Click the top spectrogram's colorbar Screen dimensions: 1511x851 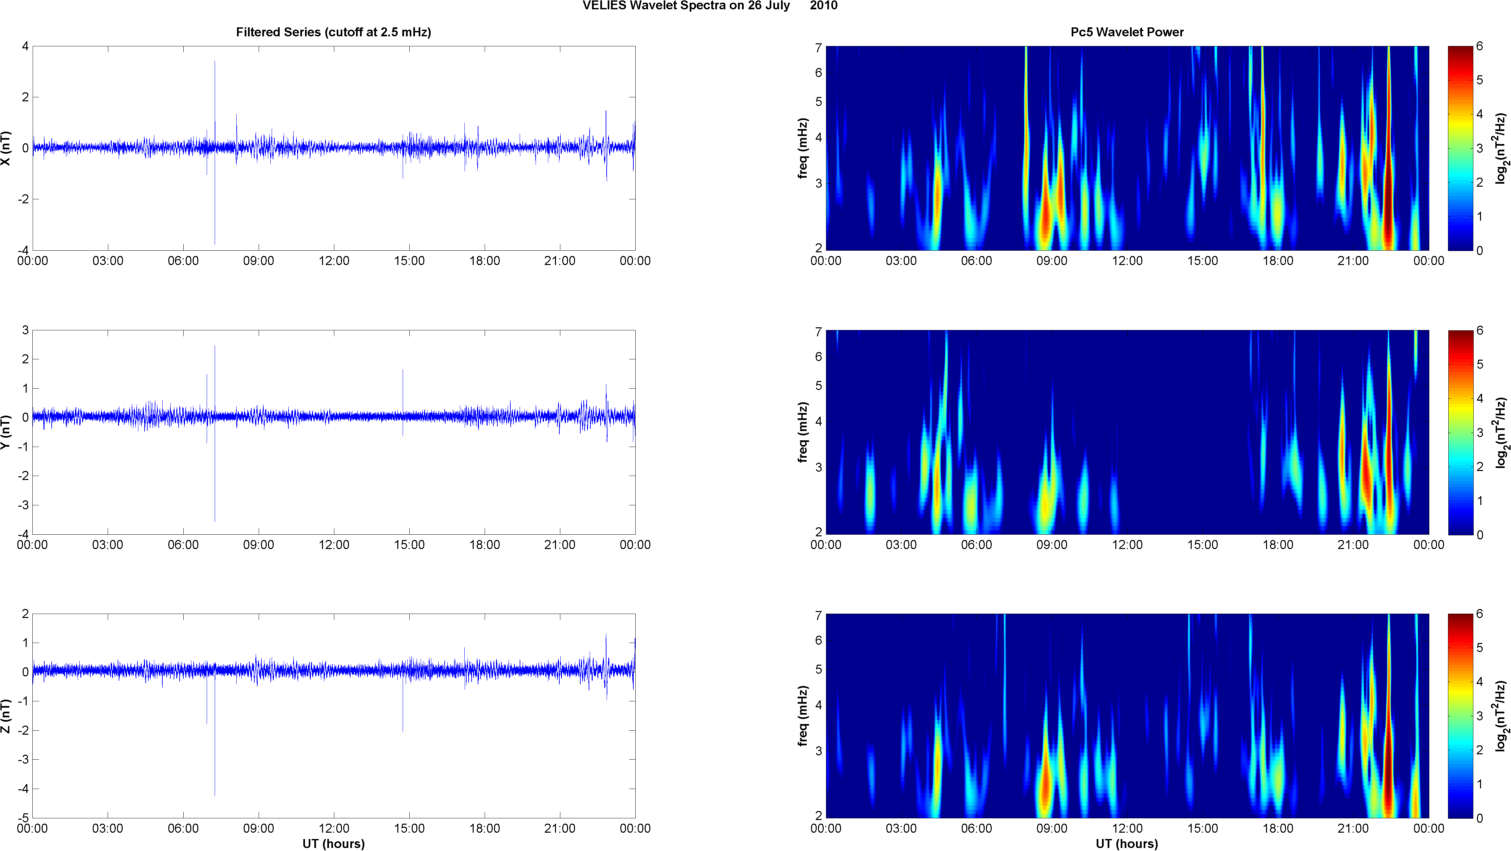1459,148
